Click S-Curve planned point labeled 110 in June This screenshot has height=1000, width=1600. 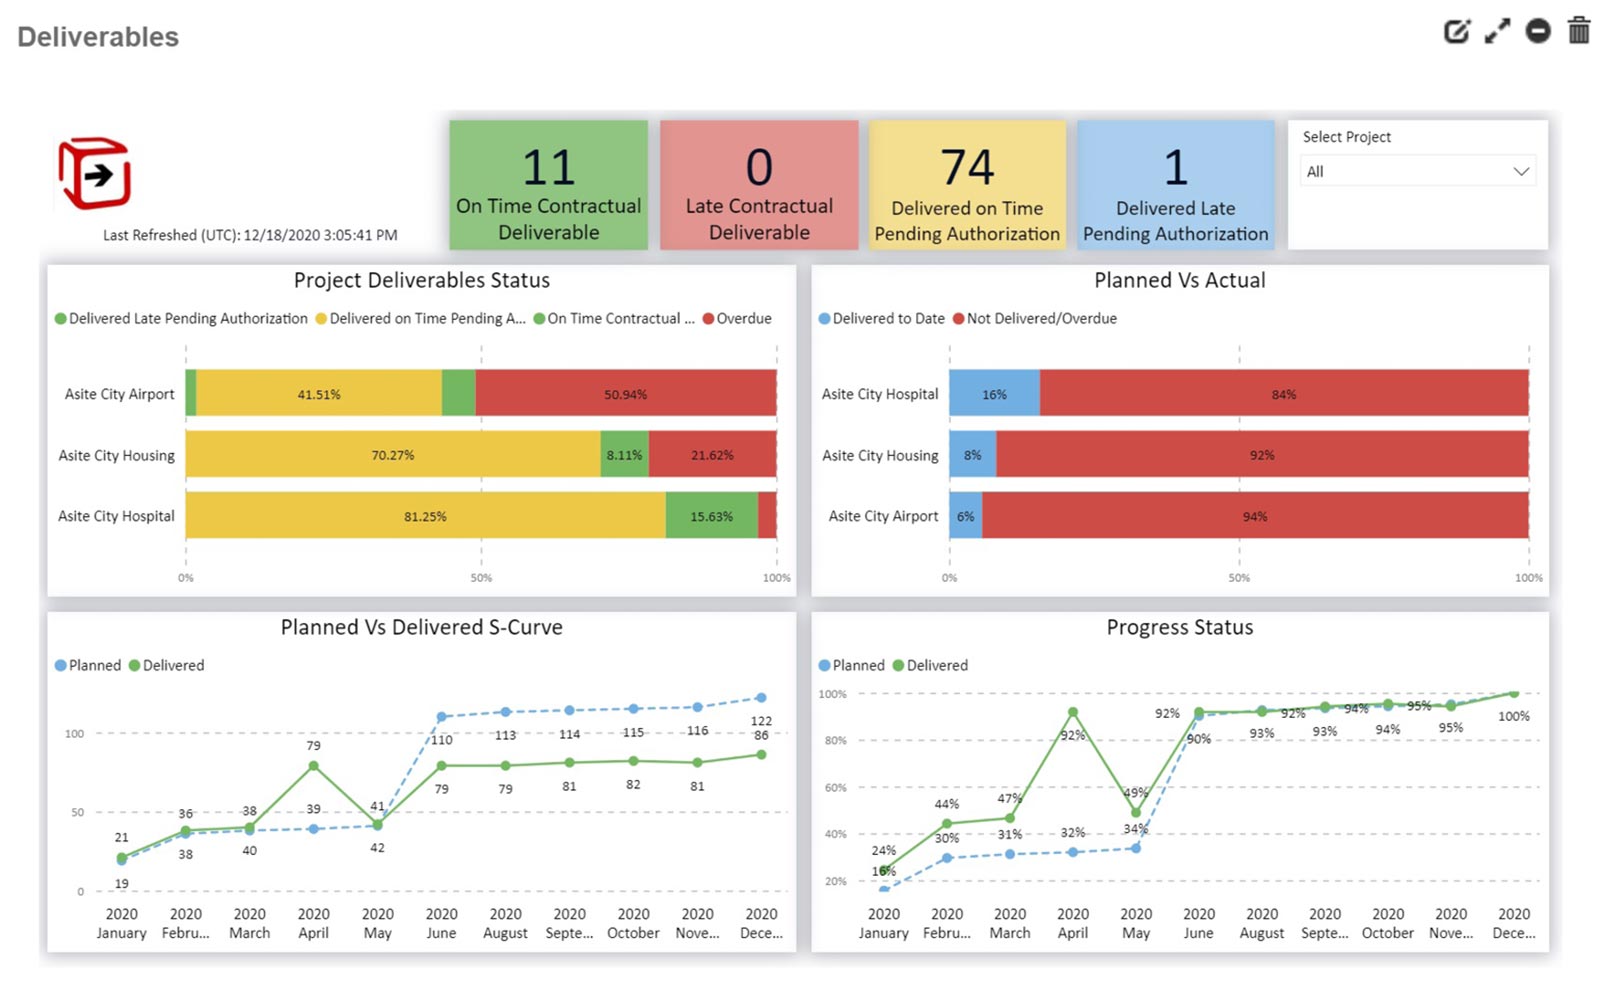coord(442,717)
